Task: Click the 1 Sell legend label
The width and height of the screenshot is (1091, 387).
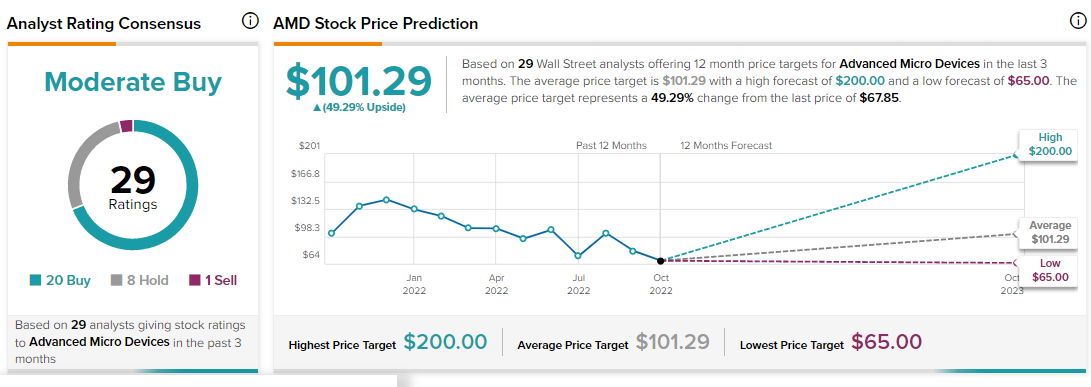Action: [x=221, y=281]
